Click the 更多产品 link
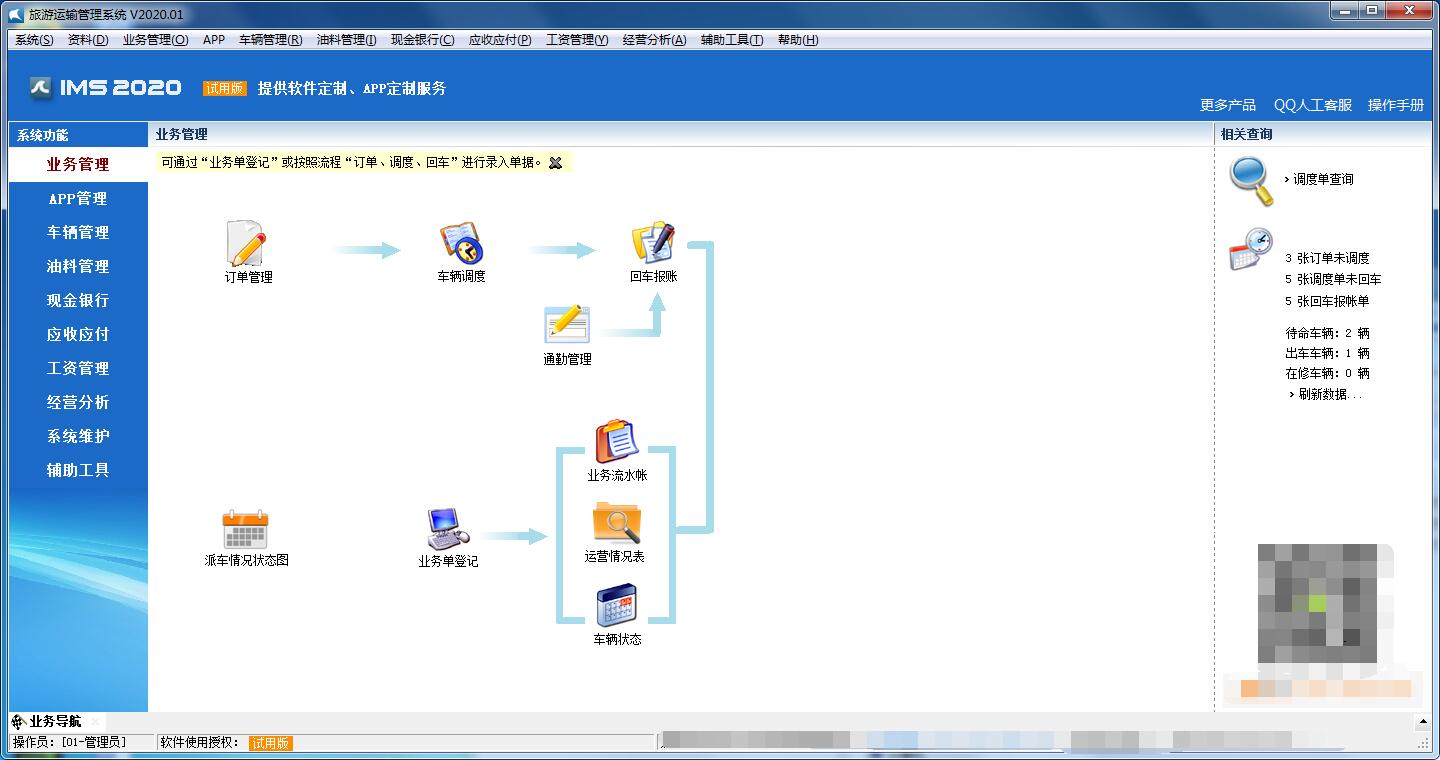 point(1228,105)
